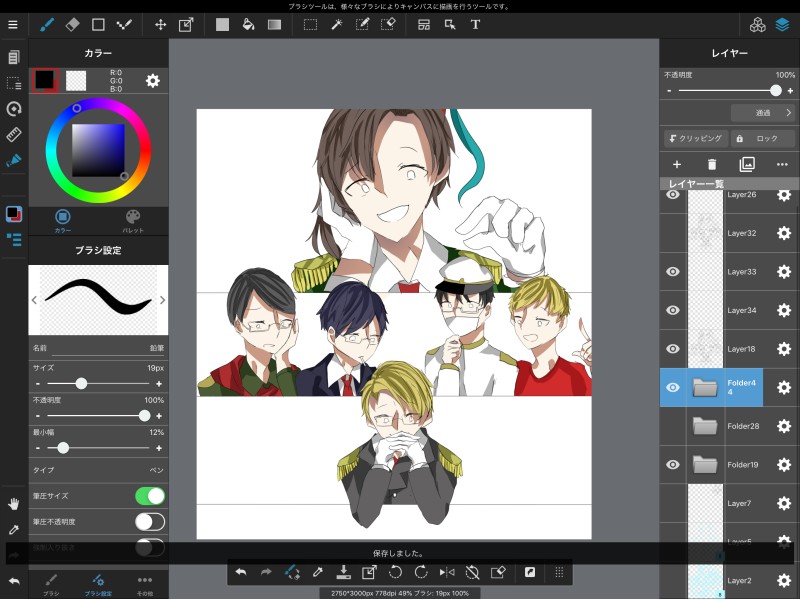800x599 pixels.
Task: Click the save download icon in bottom bar
Action: (x=343, y=572)
